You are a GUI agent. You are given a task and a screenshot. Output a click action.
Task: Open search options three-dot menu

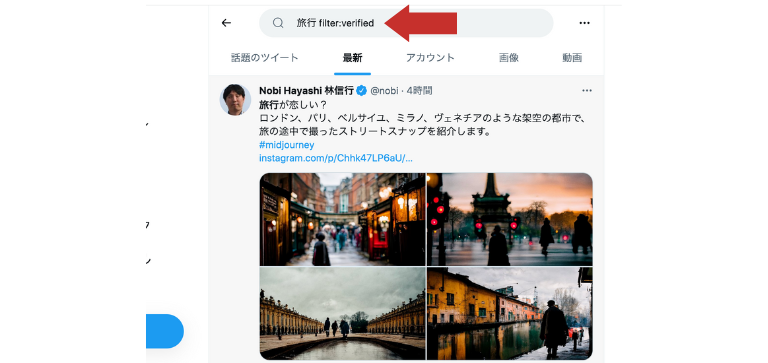coord(584,23)
